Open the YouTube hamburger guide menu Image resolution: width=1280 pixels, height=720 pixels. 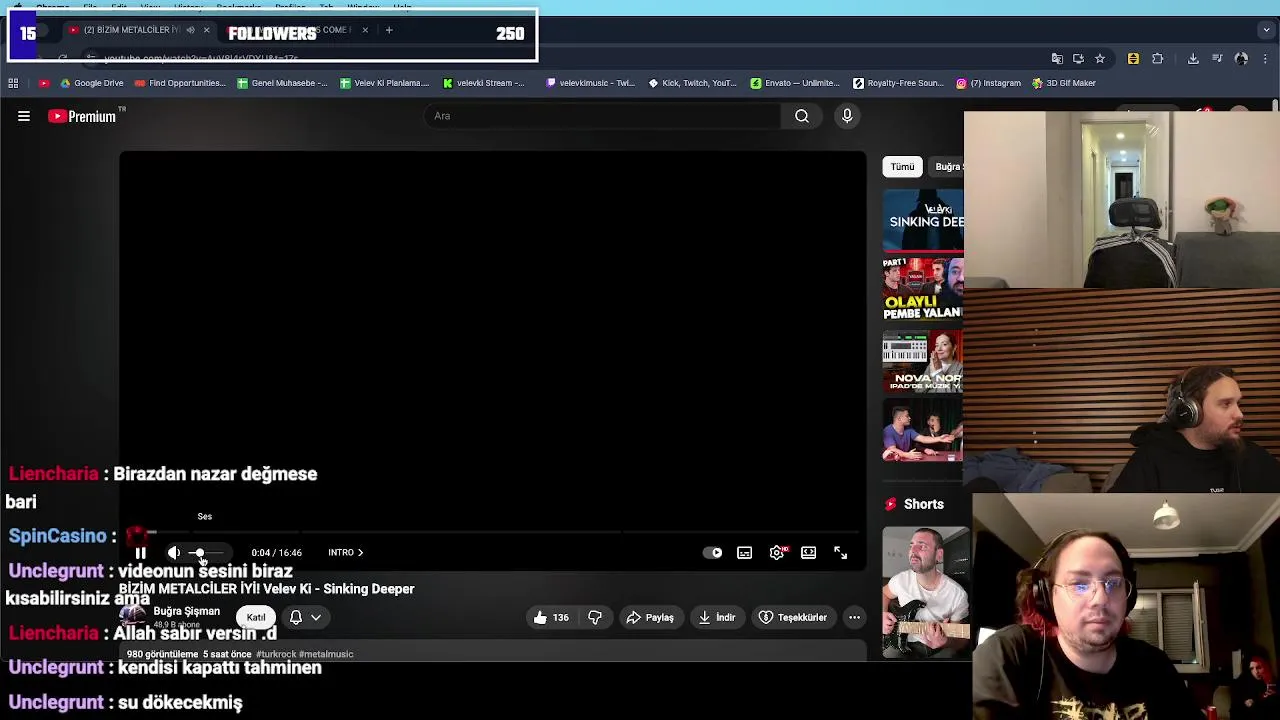(24, 116)
